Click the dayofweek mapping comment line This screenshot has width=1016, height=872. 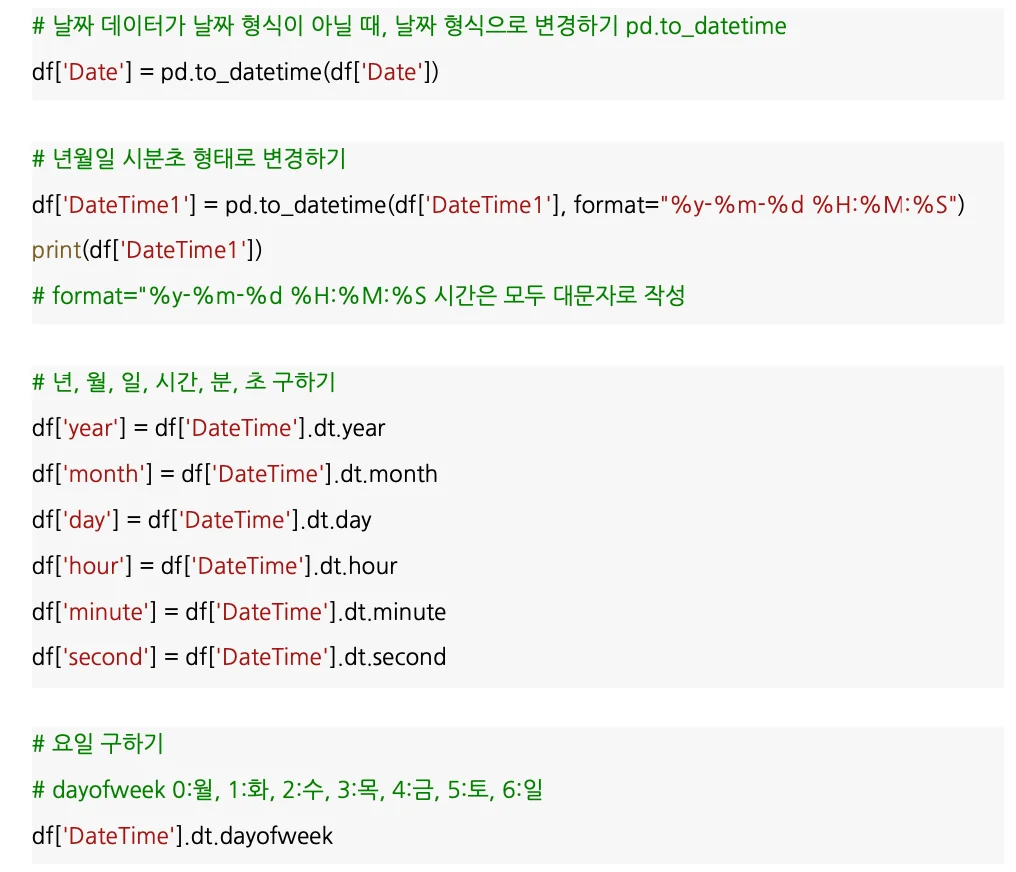287,790
